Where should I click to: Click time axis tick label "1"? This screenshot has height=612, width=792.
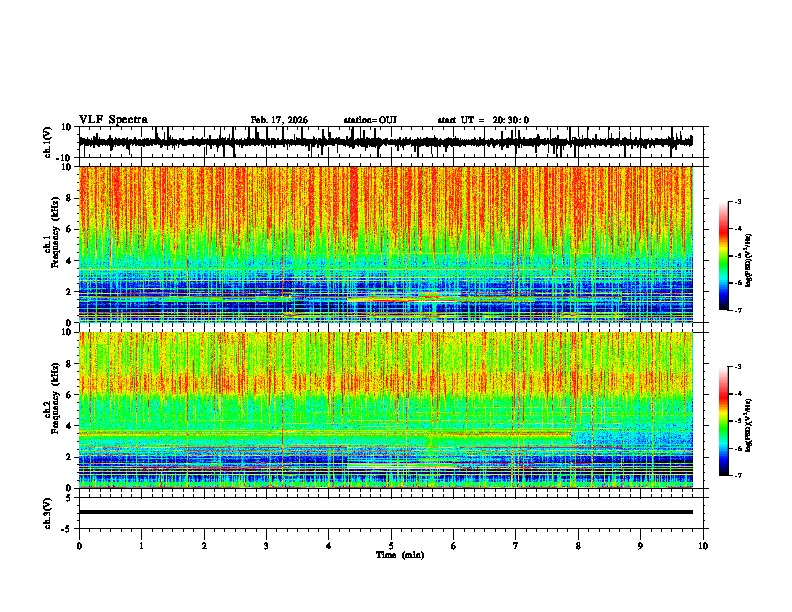point(141,546)
